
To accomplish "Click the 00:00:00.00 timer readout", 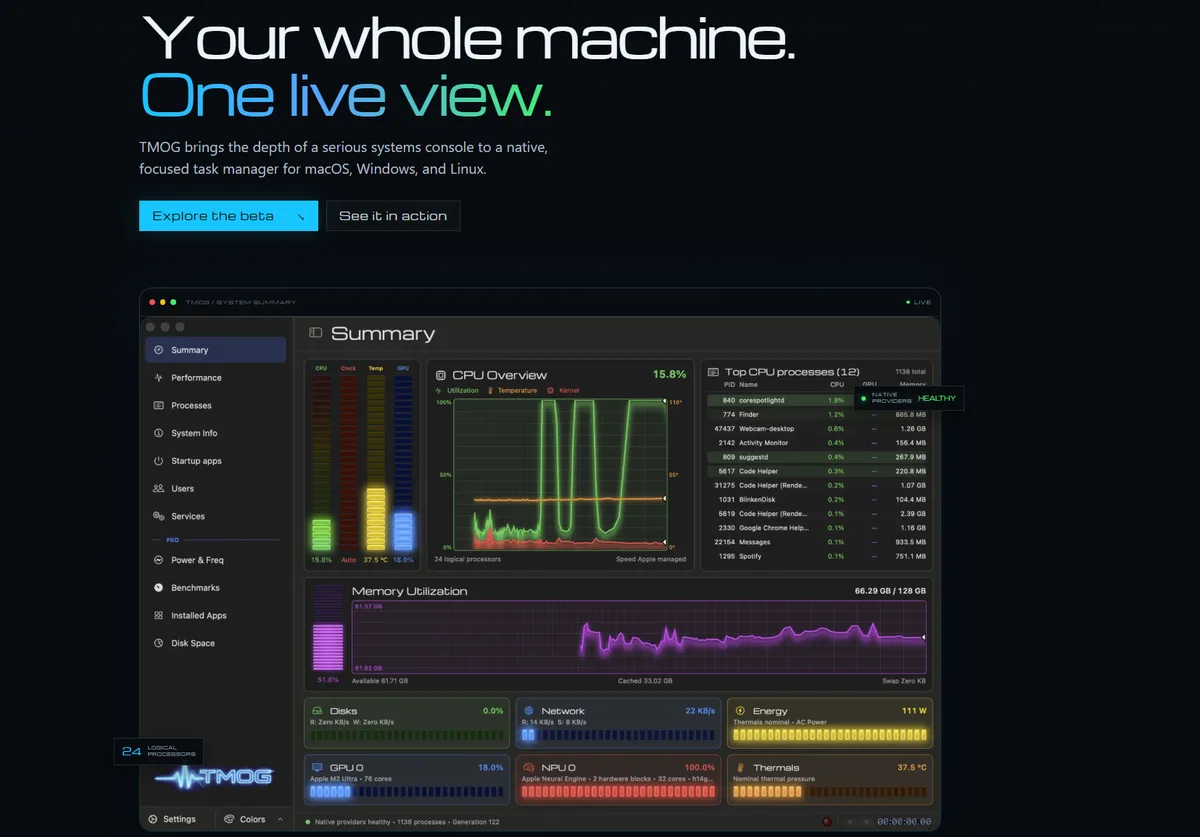I will point(905,822).
